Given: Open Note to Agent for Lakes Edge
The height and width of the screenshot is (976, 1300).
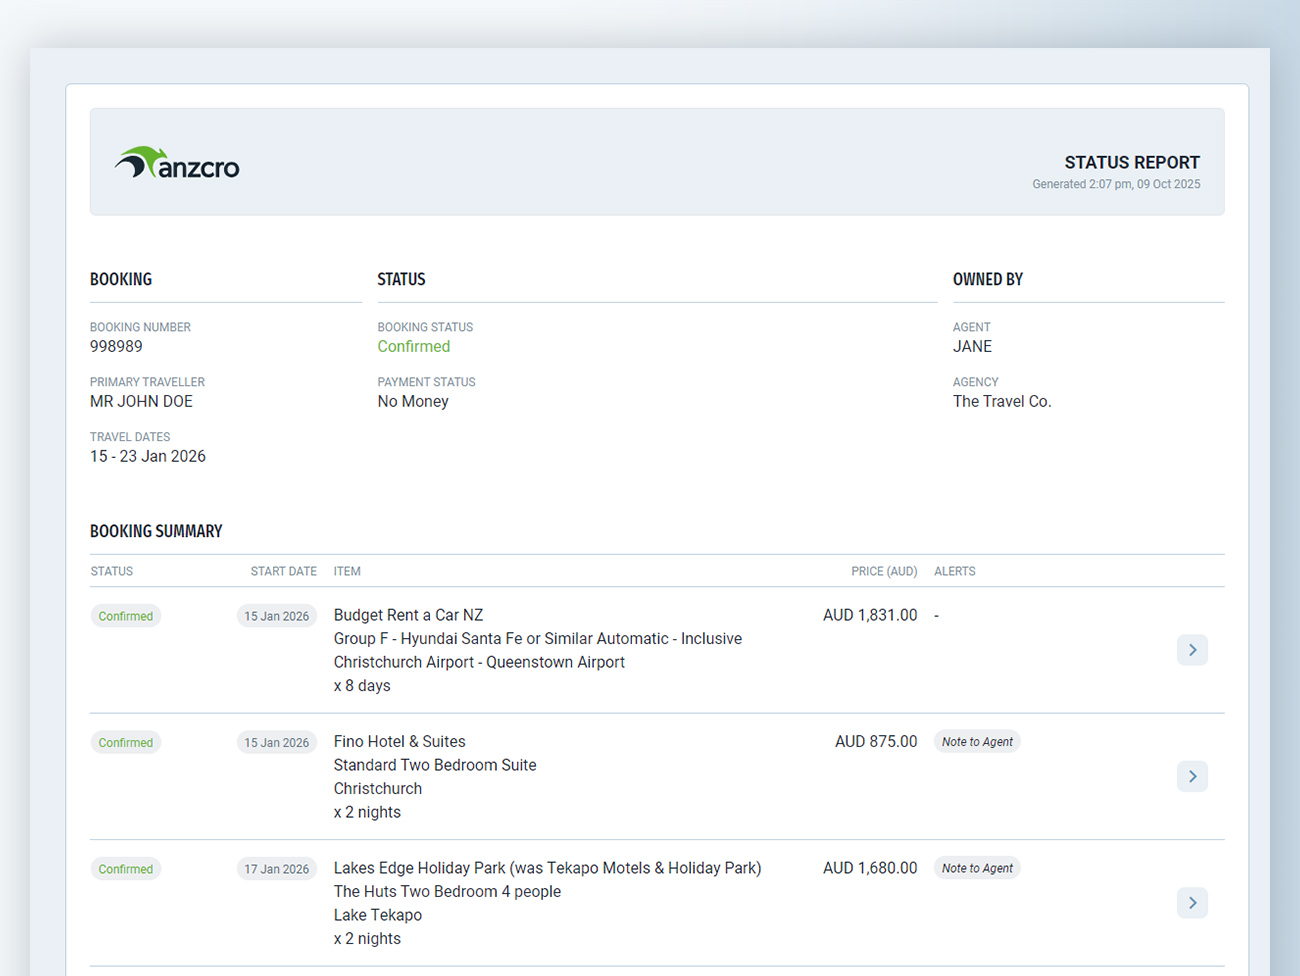Looking at the screenshot, I should (977, 868).
